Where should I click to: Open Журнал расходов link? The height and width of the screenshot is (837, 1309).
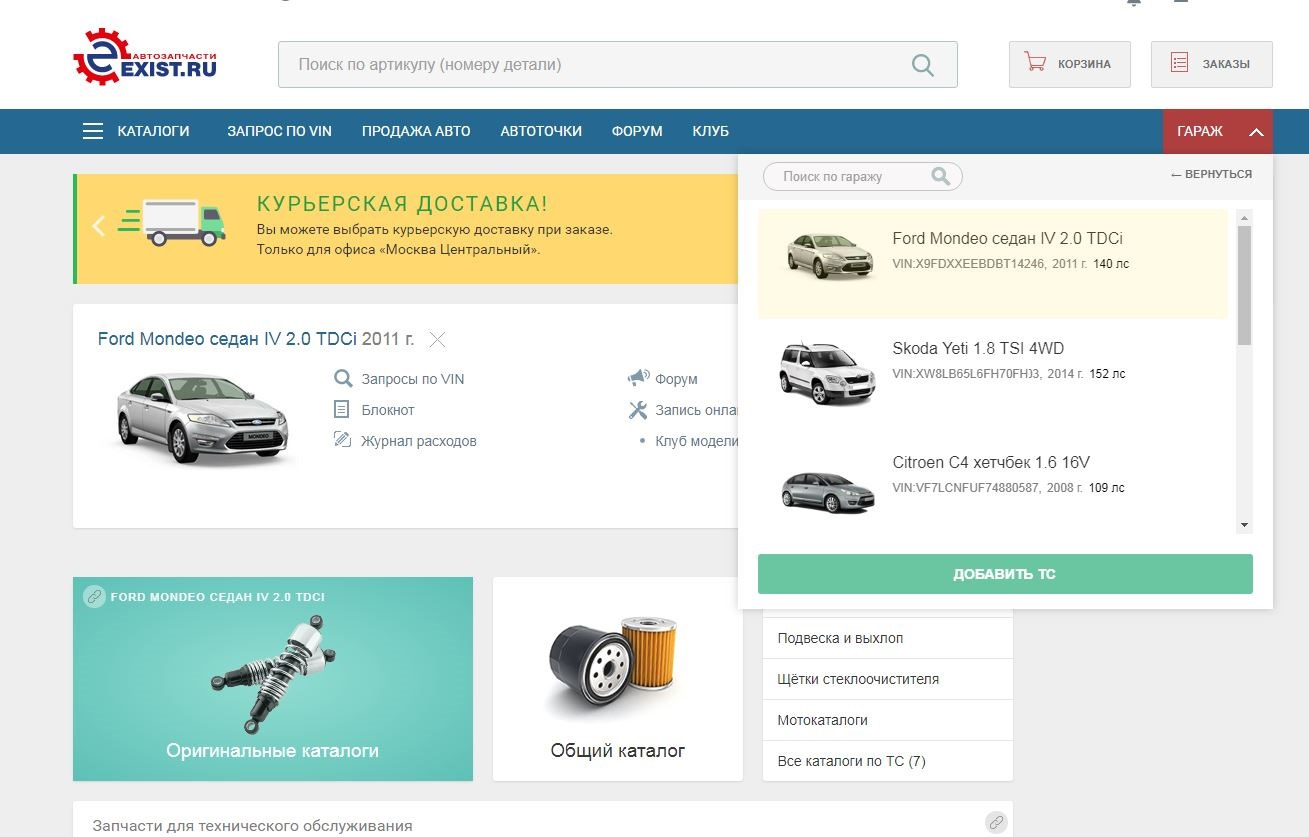coord(419,441)
